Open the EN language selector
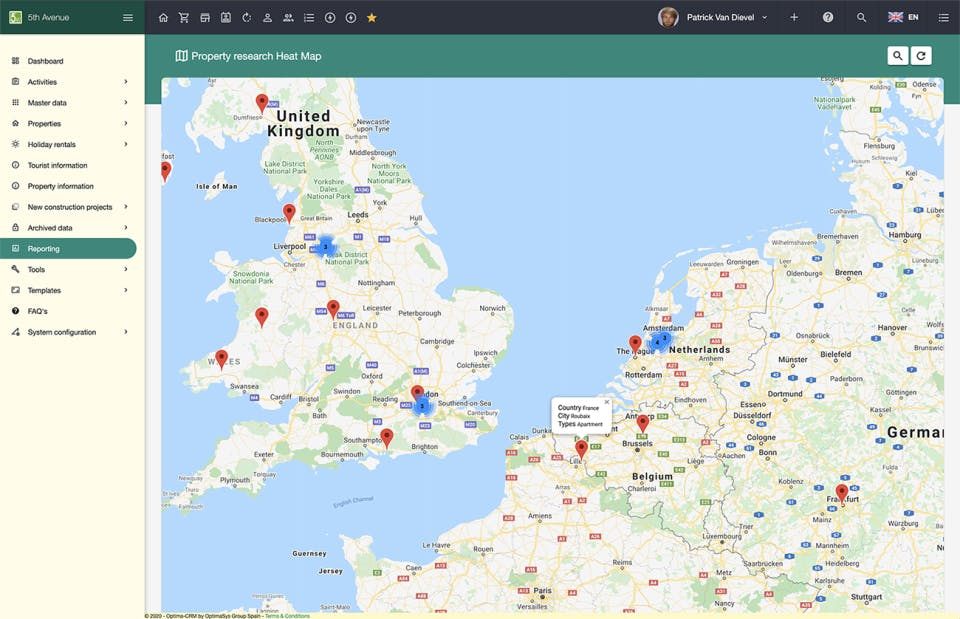Screen dimensions: 960x619 coord(904,17)
